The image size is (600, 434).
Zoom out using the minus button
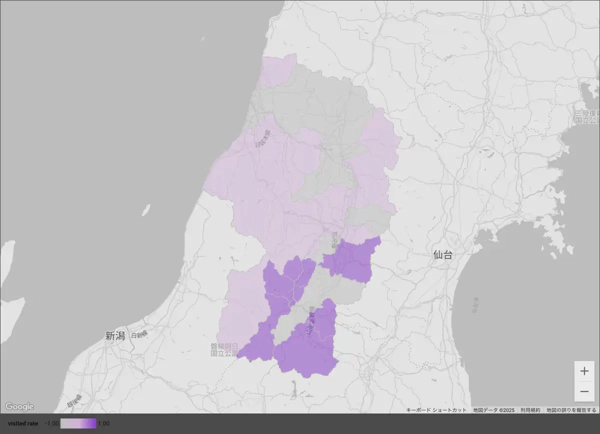pos(584,391)
